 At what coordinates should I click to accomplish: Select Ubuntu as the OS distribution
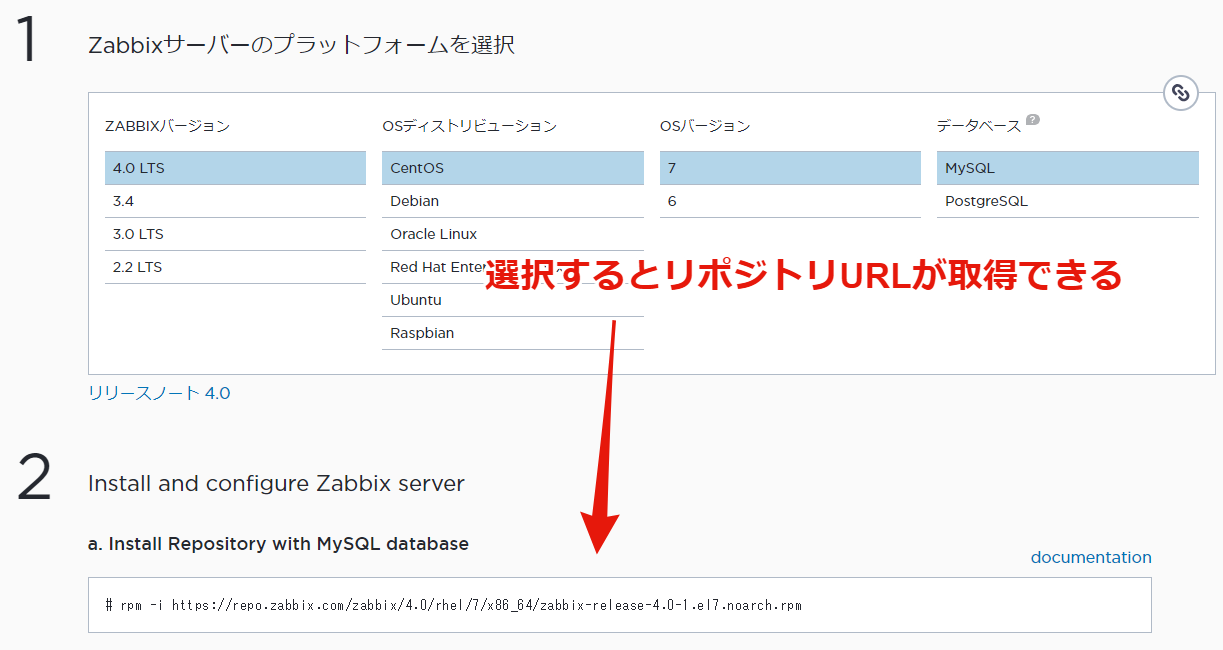[x=513, y=300]
